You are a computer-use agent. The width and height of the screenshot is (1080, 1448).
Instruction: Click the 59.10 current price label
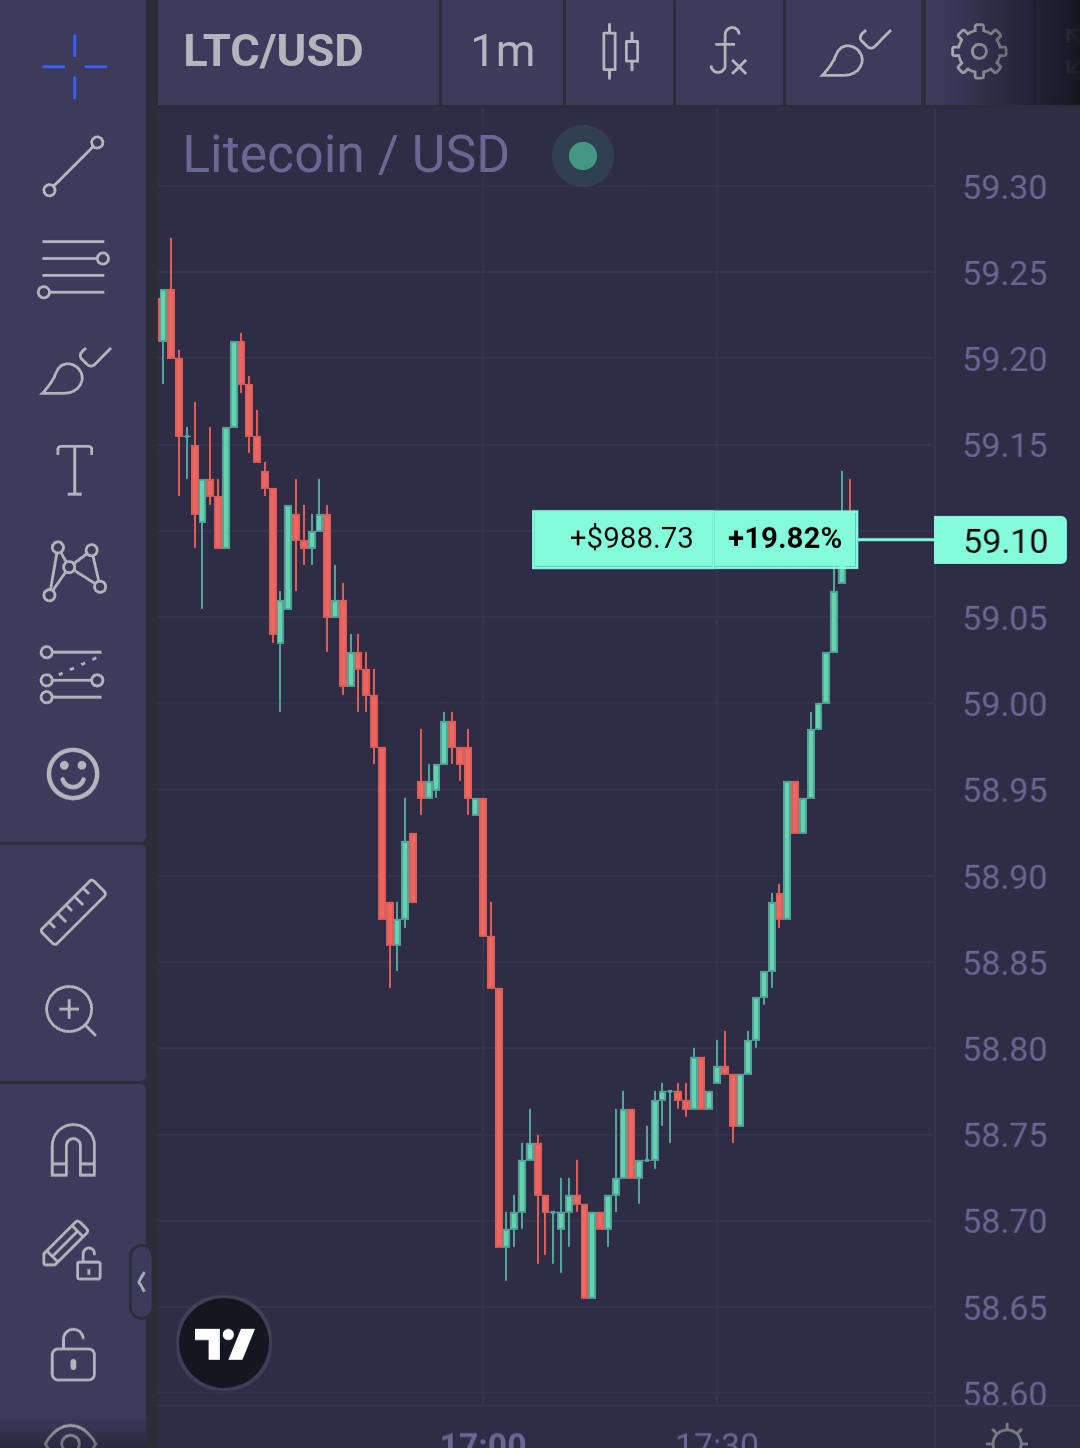[1000, 540]
